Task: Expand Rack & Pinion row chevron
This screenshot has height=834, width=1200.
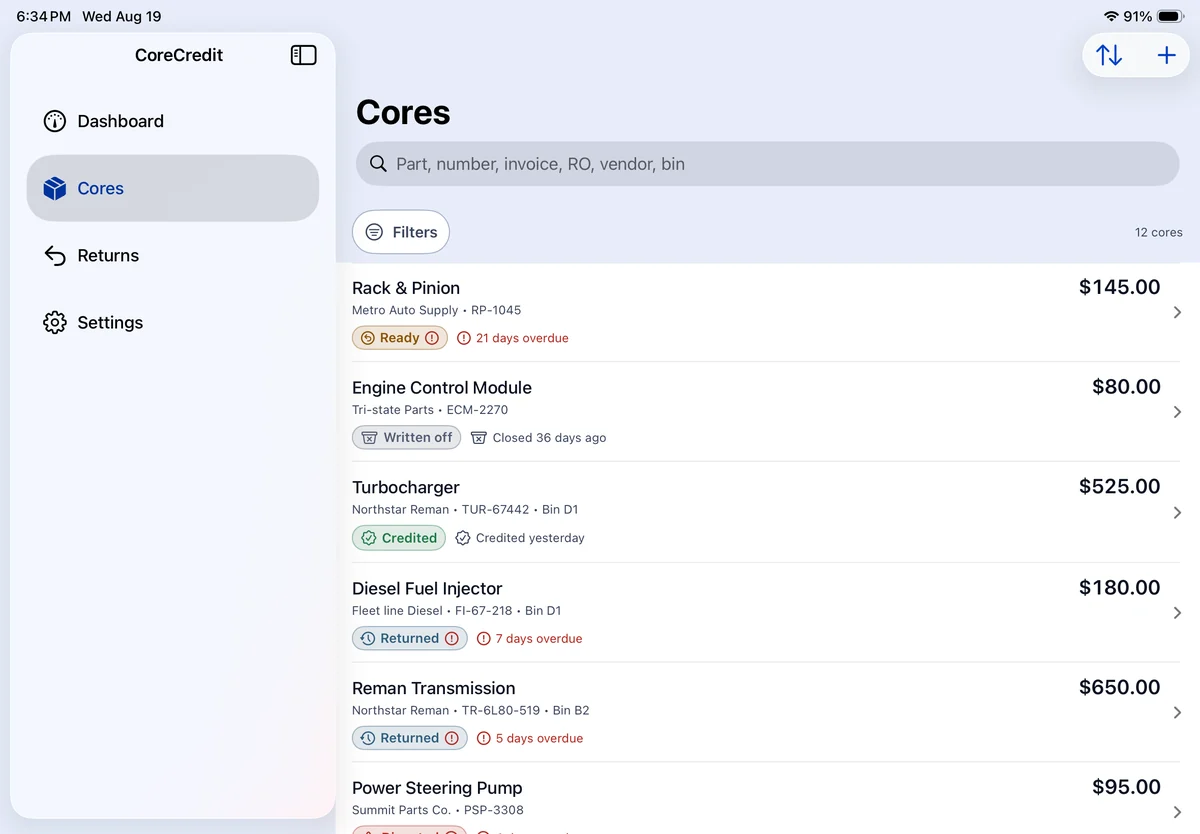Action: (1177, 312)
